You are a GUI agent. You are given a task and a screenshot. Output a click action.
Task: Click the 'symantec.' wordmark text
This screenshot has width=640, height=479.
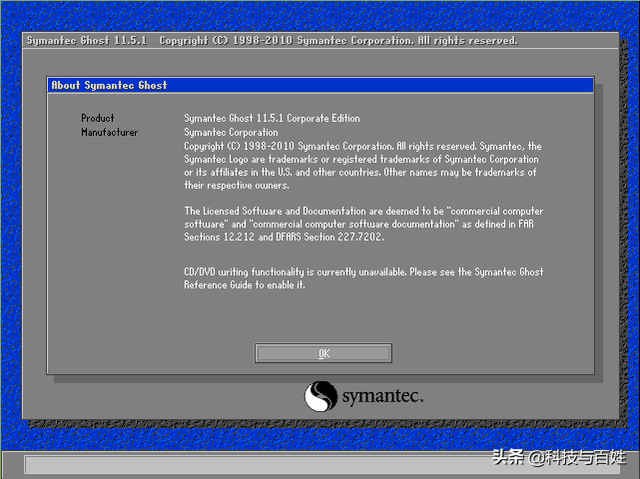coord(382,396)
